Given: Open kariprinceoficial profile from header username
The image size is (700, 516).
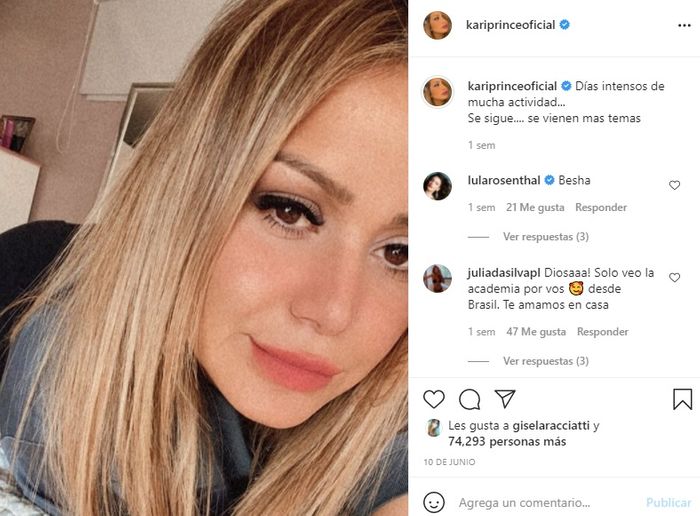Looking at the screenshot, I should pos(510,25).
